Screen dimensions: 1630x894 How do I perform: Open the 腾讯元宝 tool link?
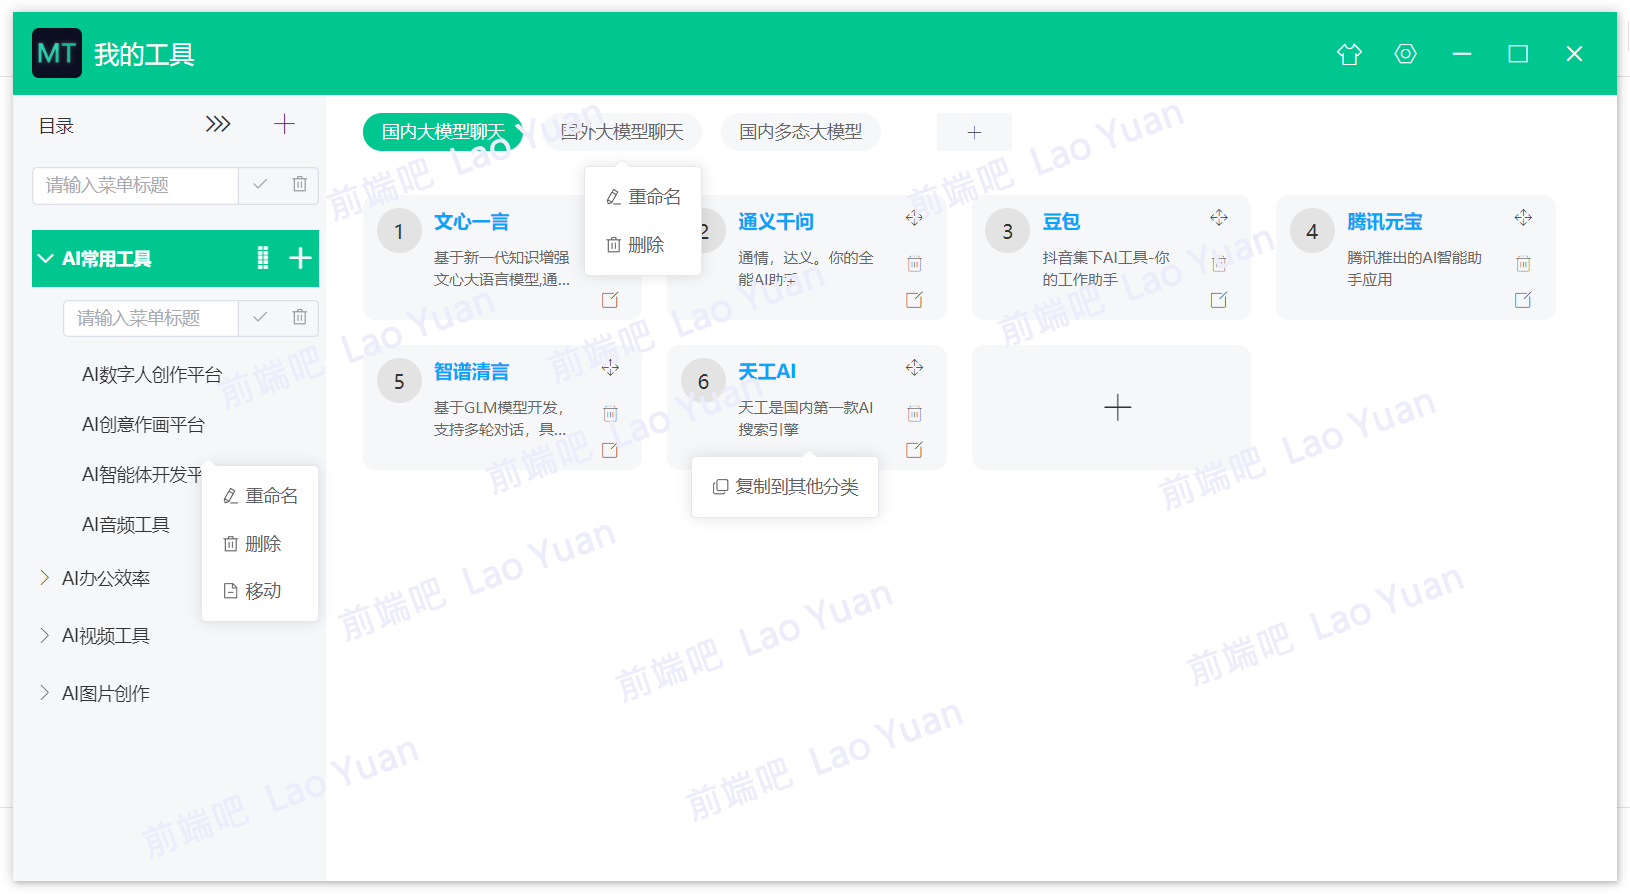coord(1385,222)
